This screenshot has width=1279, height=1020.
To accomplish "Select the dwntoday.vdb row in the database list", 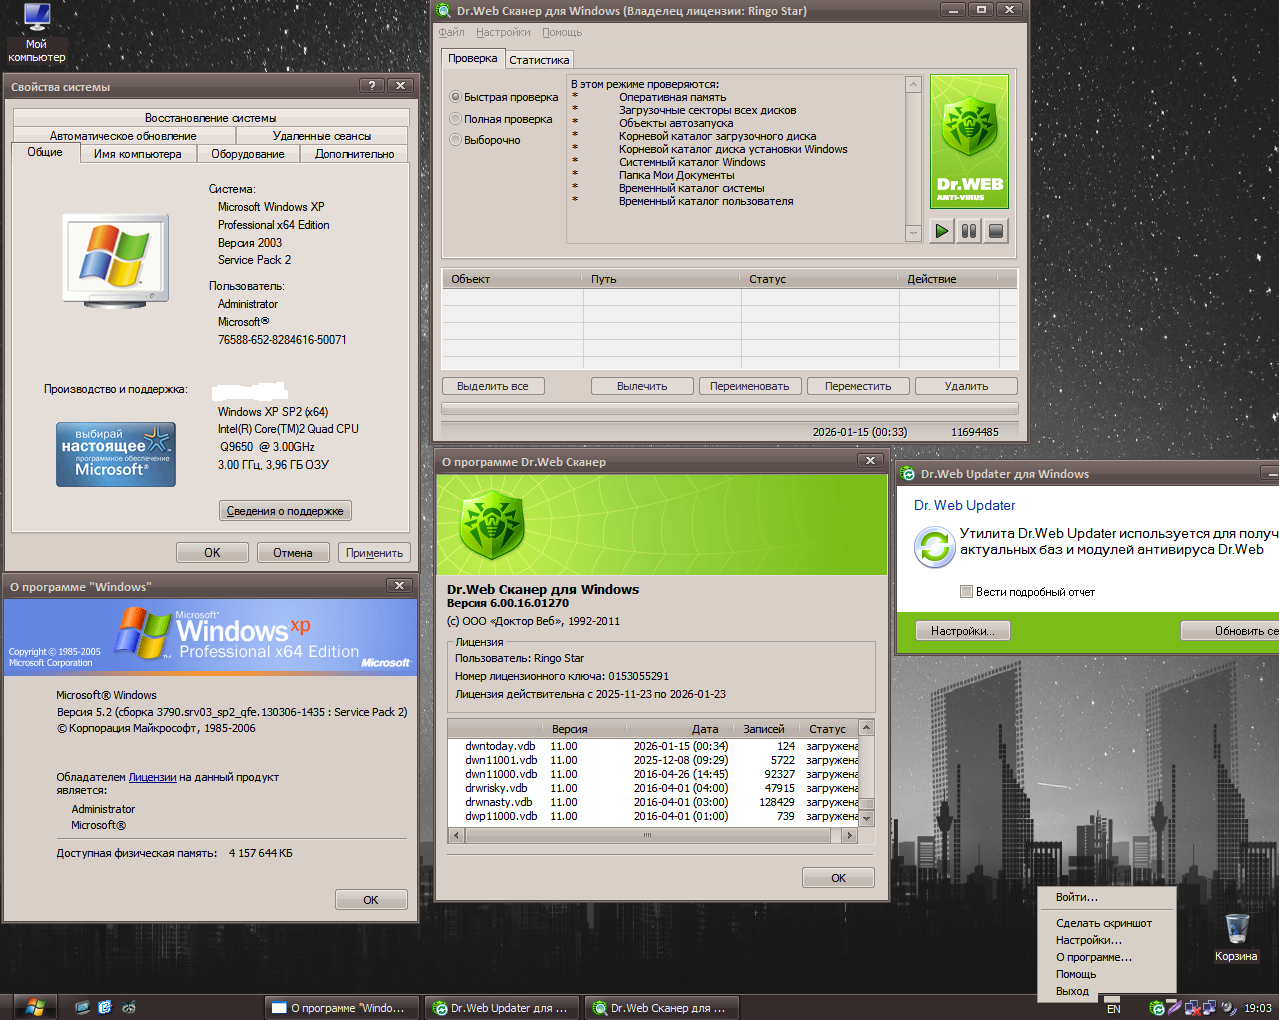I will [x=654, y=746].
